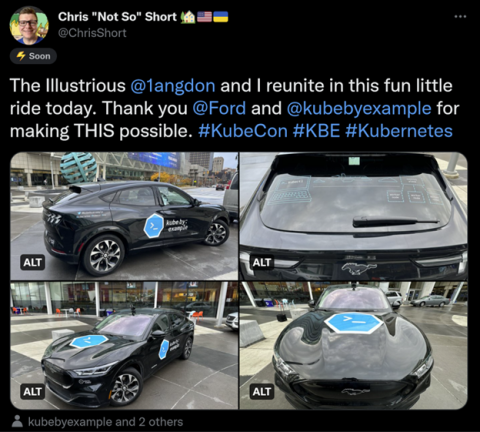Show ALT text on car side-view photo
Screen dimensions: 480x432
32,262
